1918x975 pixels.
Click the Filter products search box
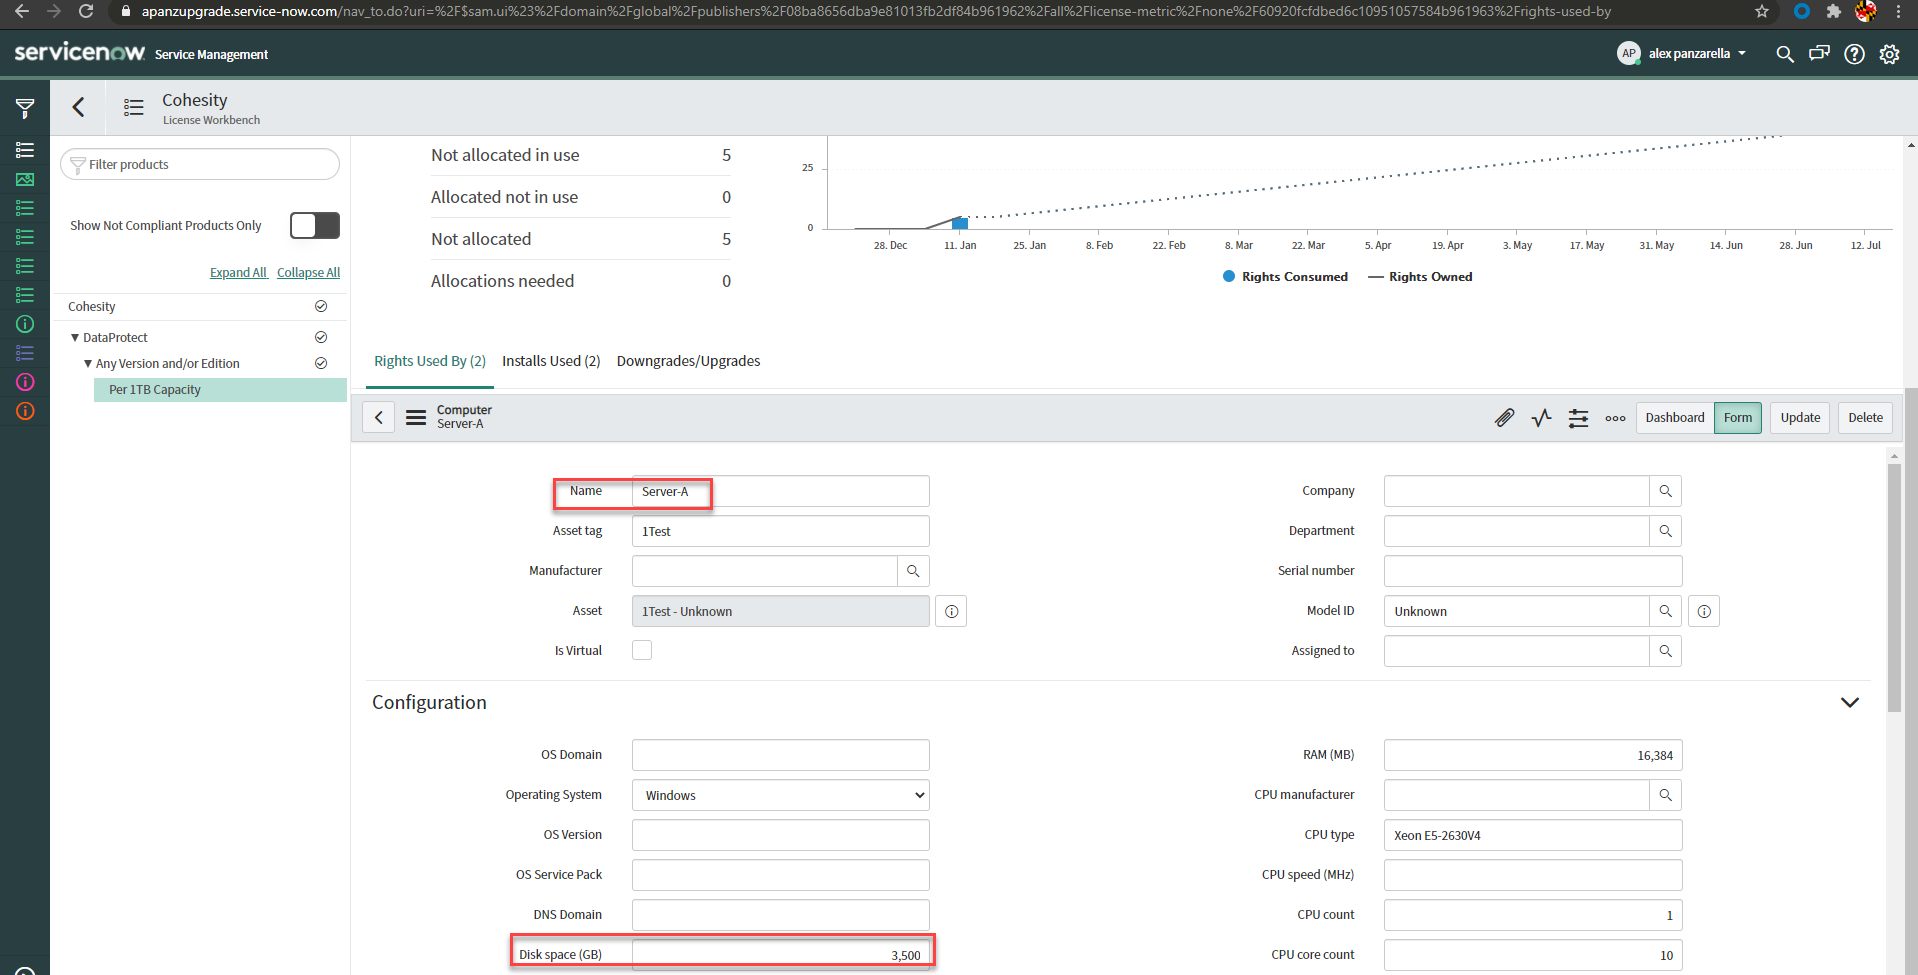click(x=200, y=164)
